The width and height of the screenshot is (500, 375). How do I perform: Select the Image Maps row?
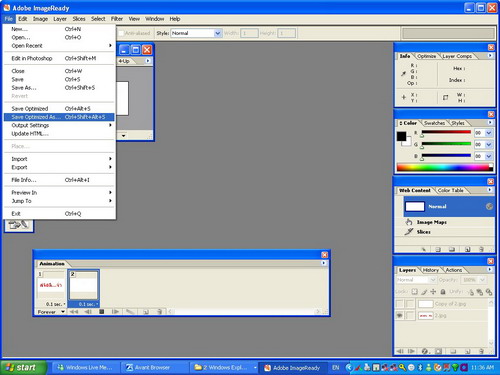click(445, 222)
